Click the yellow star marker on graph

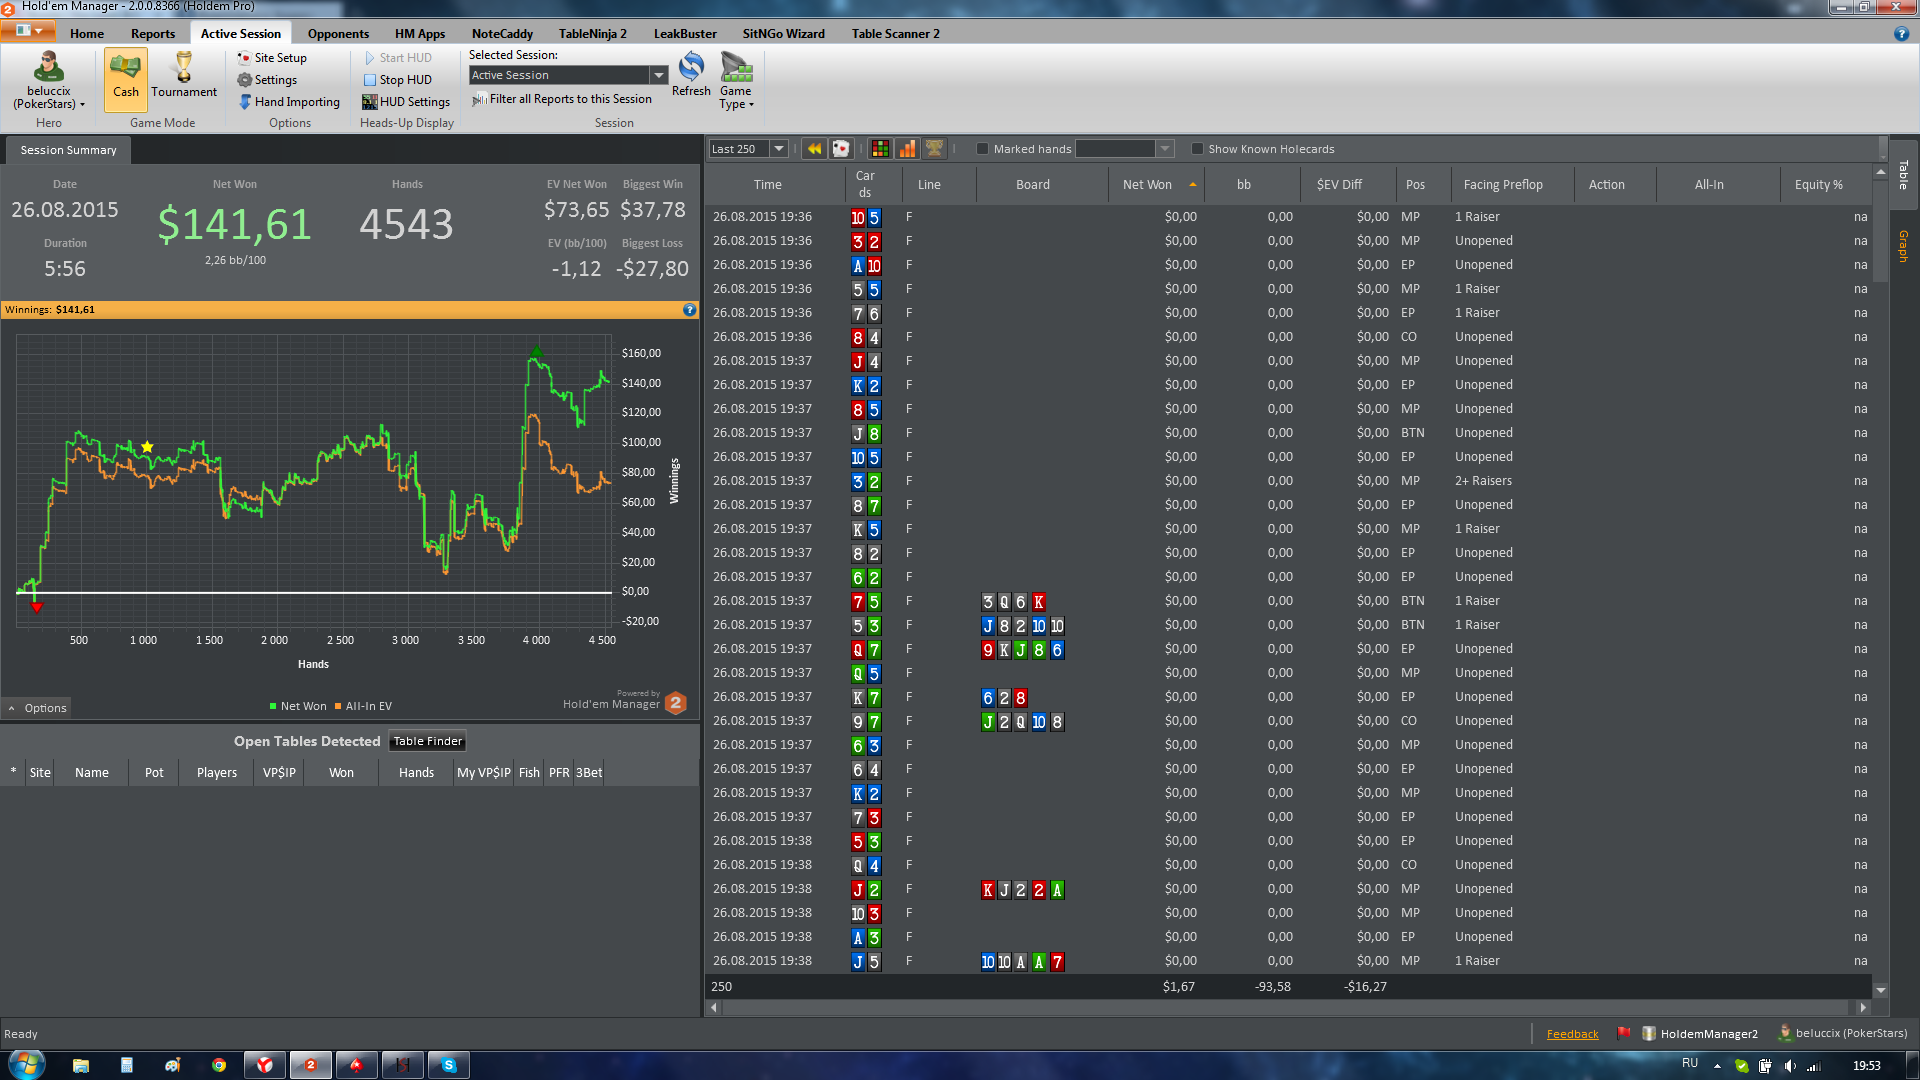(147, 447)
